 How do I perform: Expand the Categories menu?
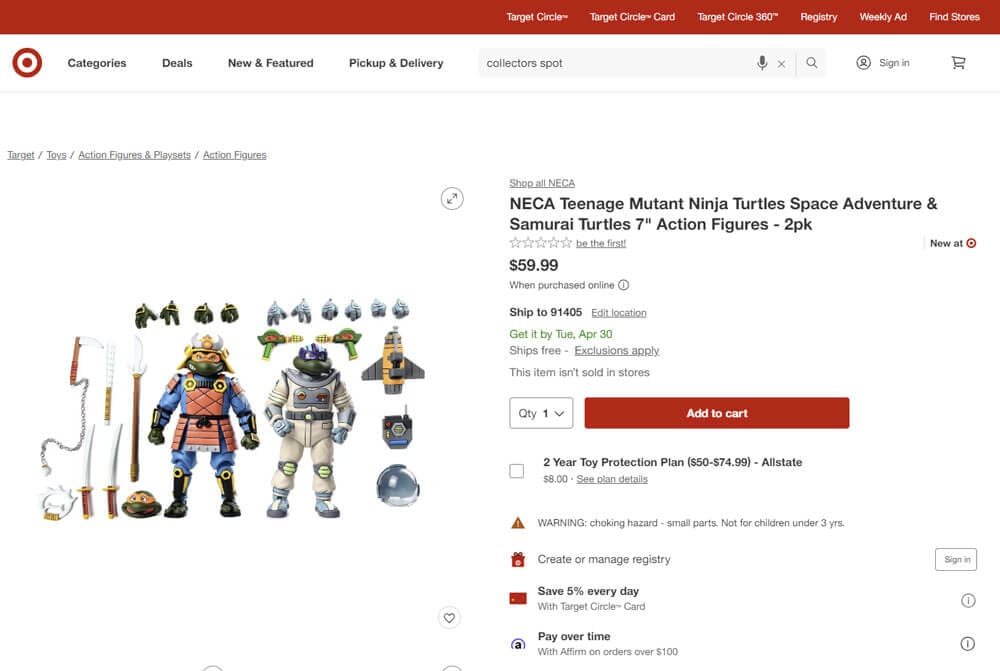point(96,62)
